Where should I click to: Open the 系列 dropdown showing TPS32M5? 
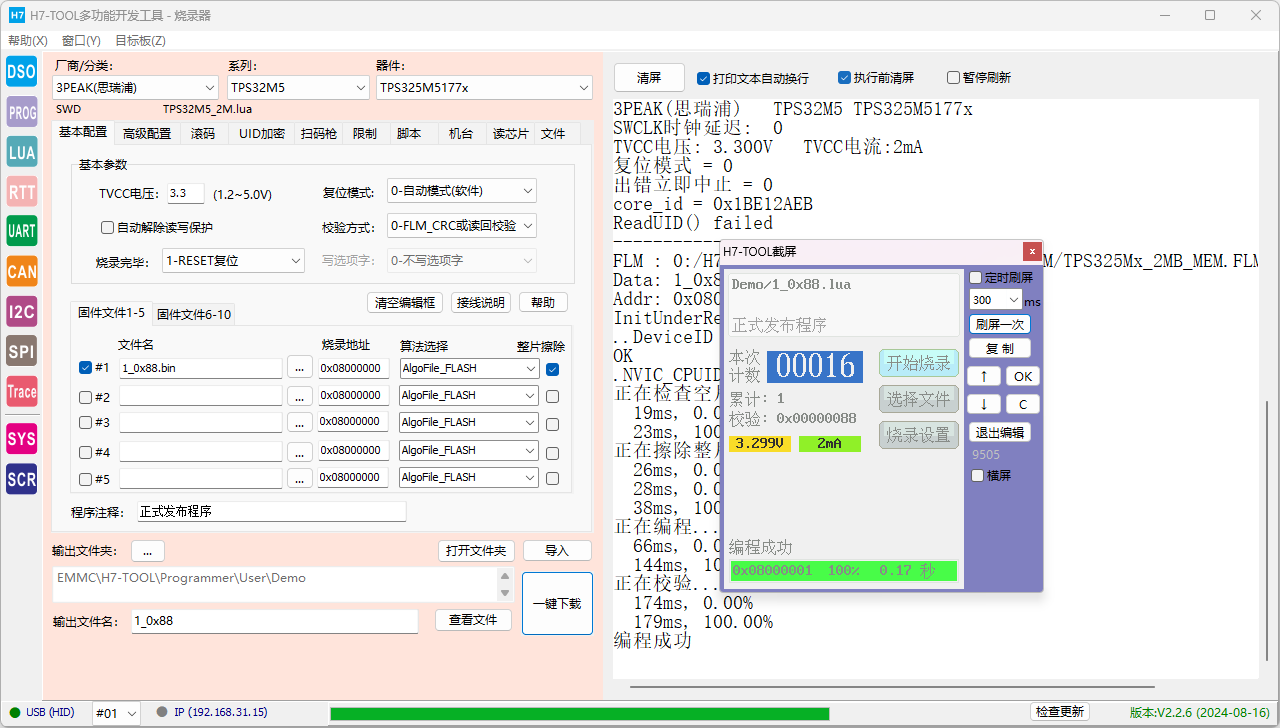coord(298,88)
